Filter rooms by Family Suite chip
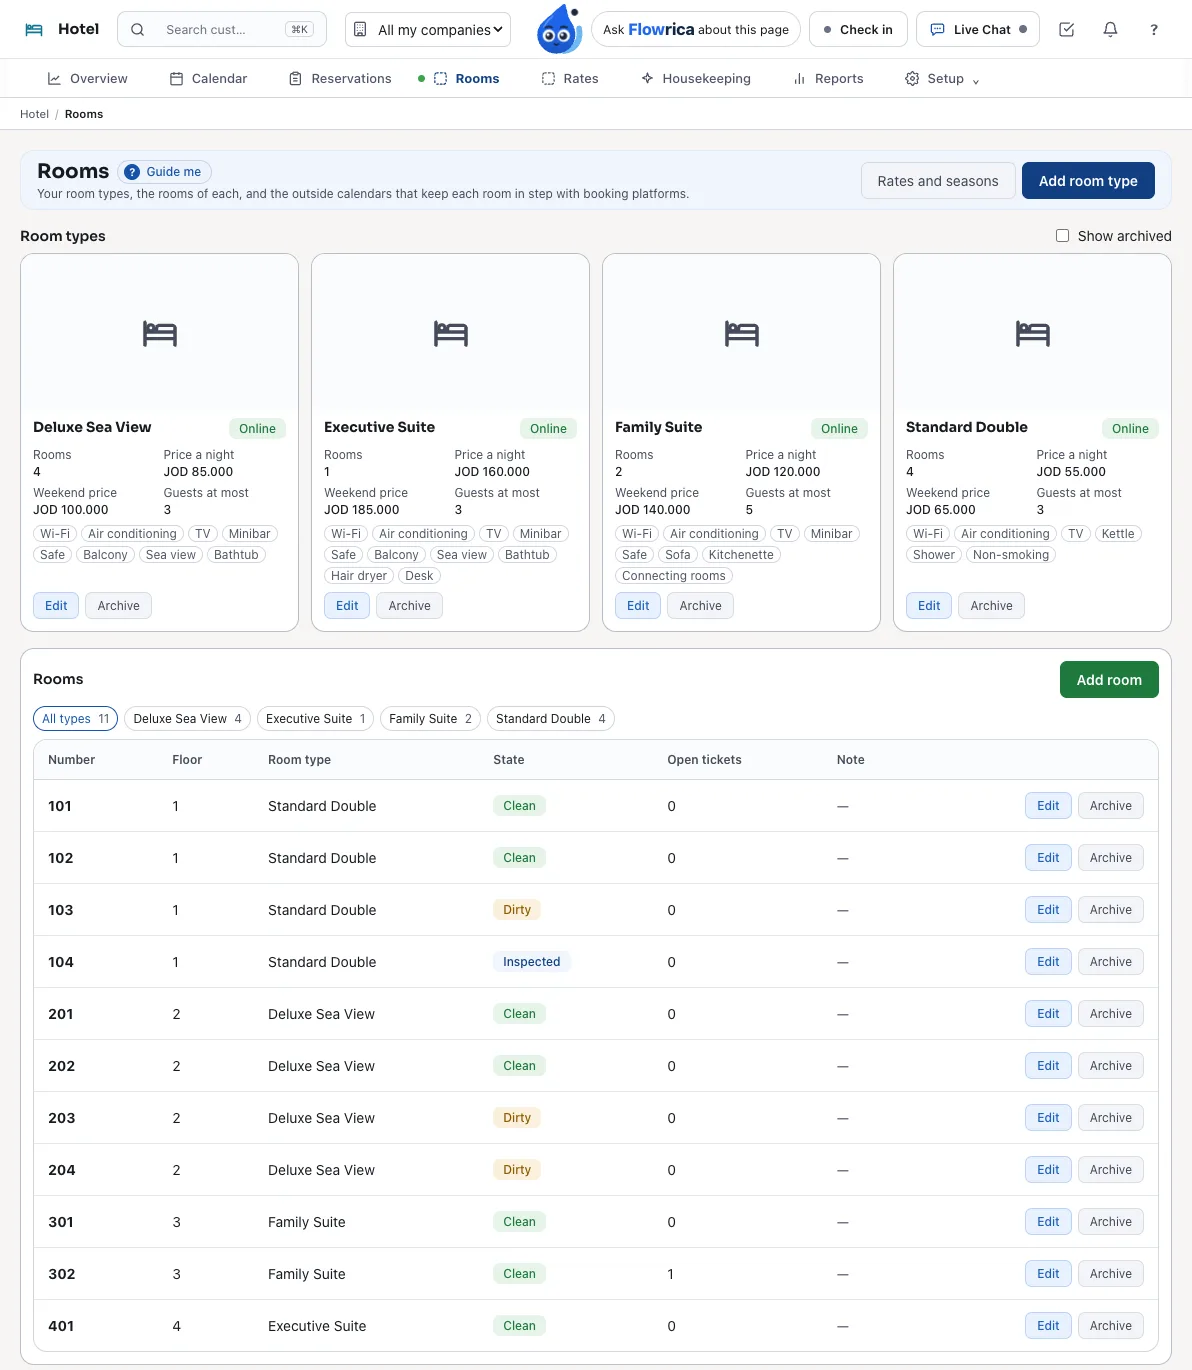The height and width of the screenshot is (1370, 1192). click(x=430, y=719)
